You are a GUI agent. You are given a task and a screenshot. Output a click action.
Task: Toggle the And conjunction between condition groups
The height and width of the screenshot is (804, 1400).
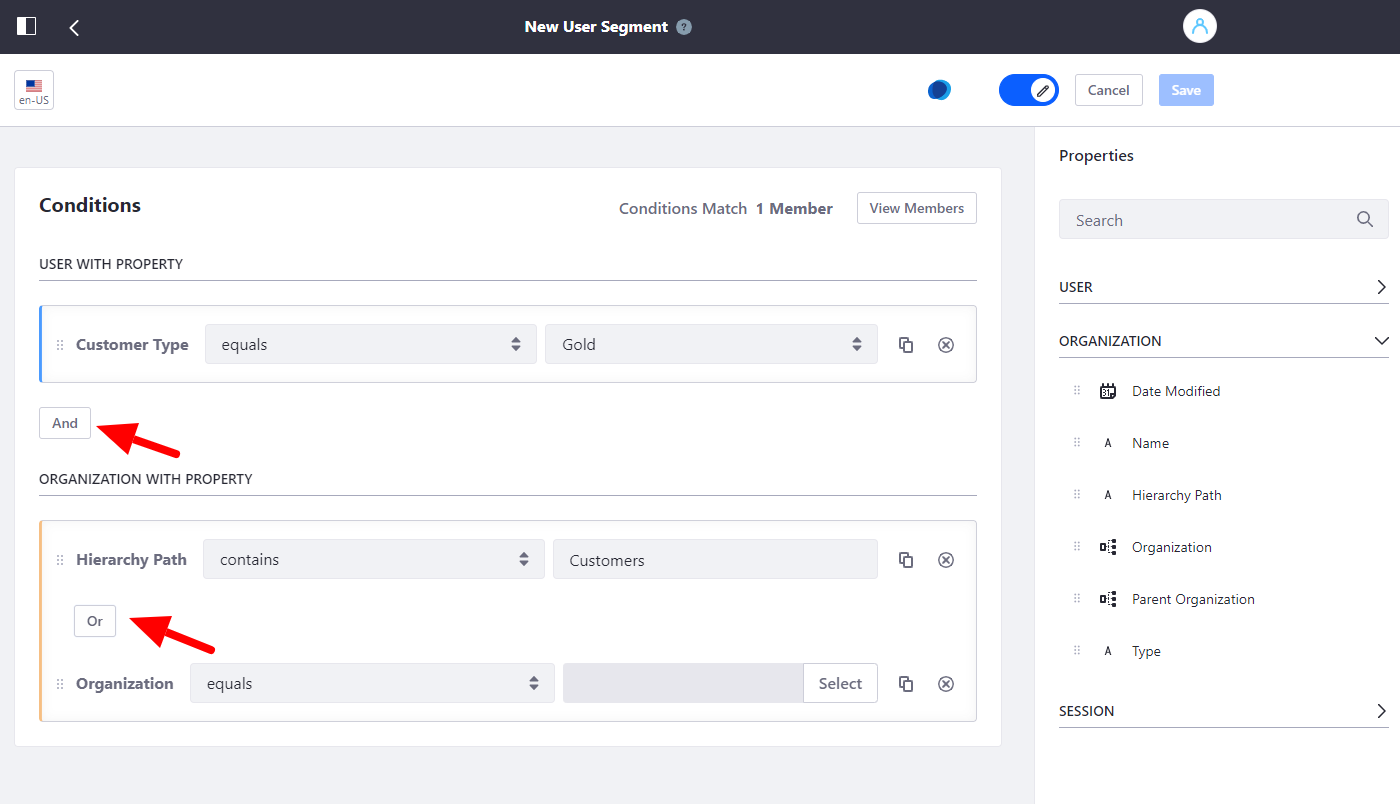tap(64, 422)
